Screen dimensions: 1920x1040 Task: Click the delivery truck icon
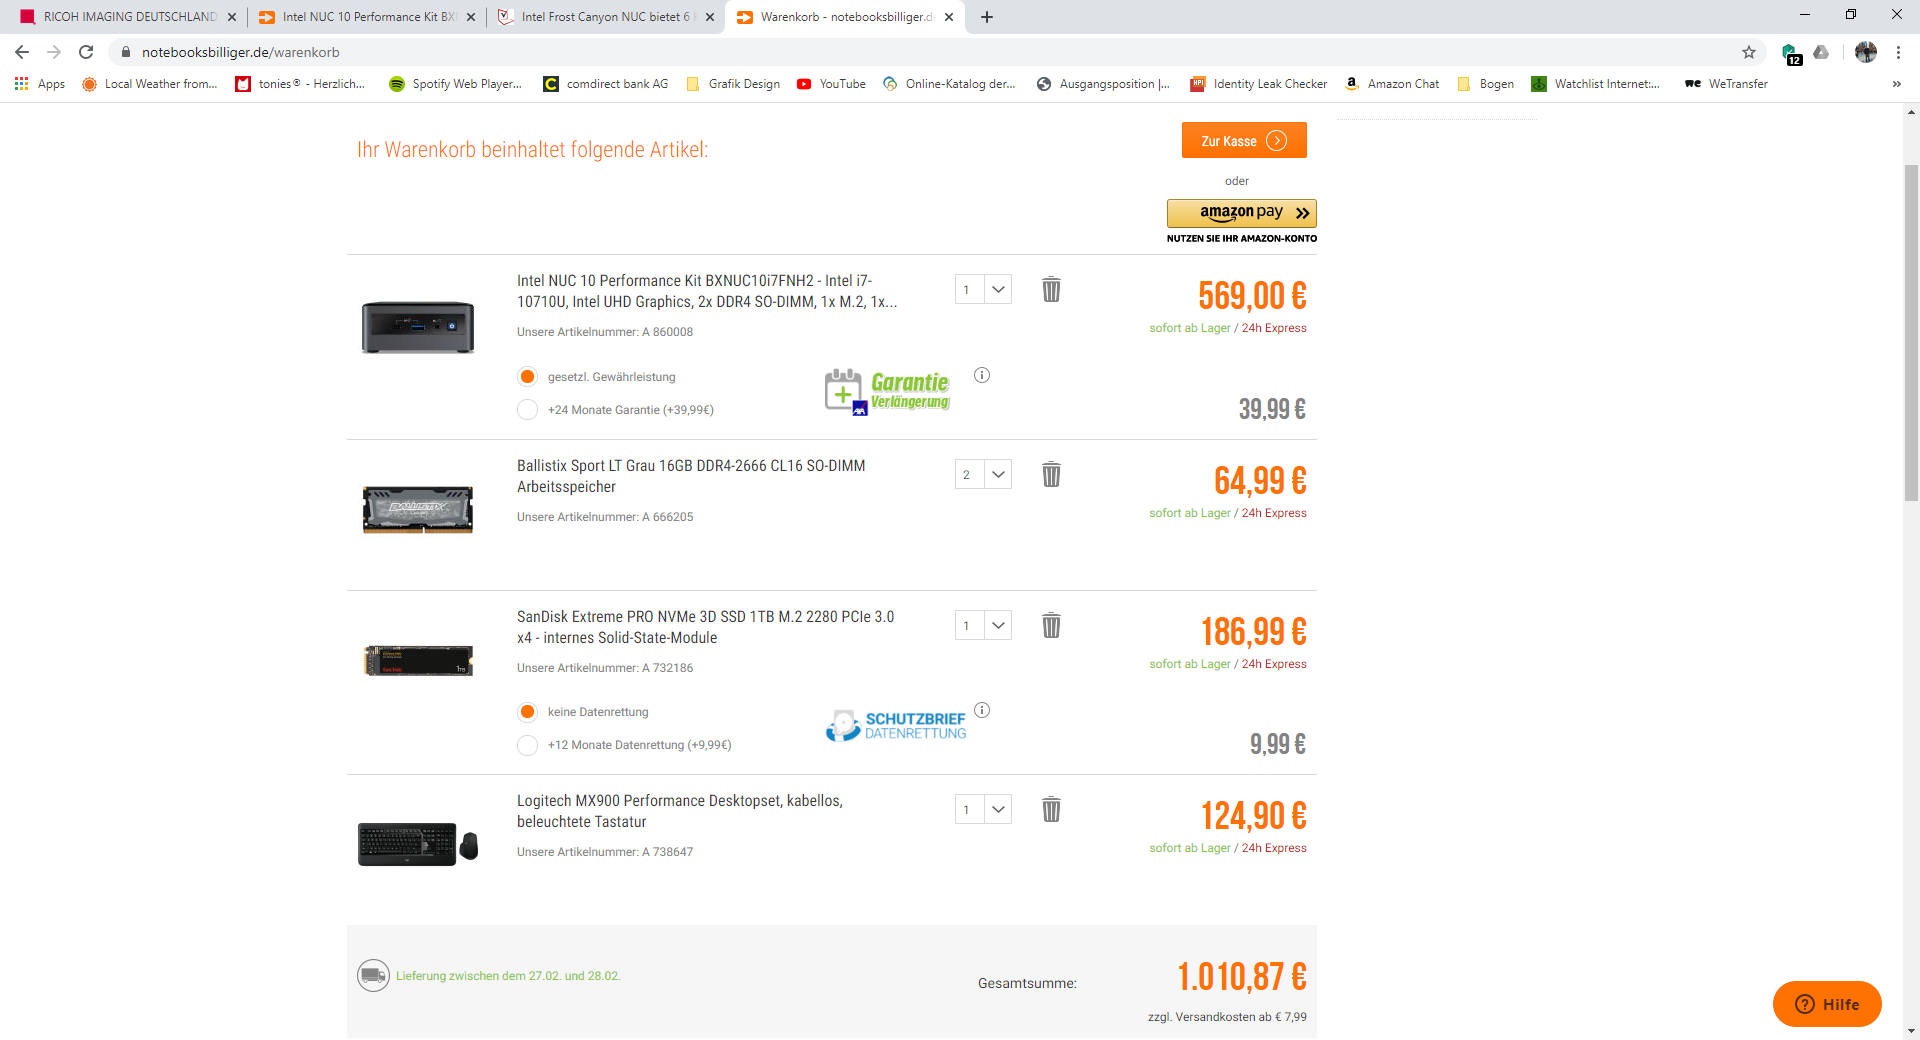pyautogui.click(x=373, y=975)
